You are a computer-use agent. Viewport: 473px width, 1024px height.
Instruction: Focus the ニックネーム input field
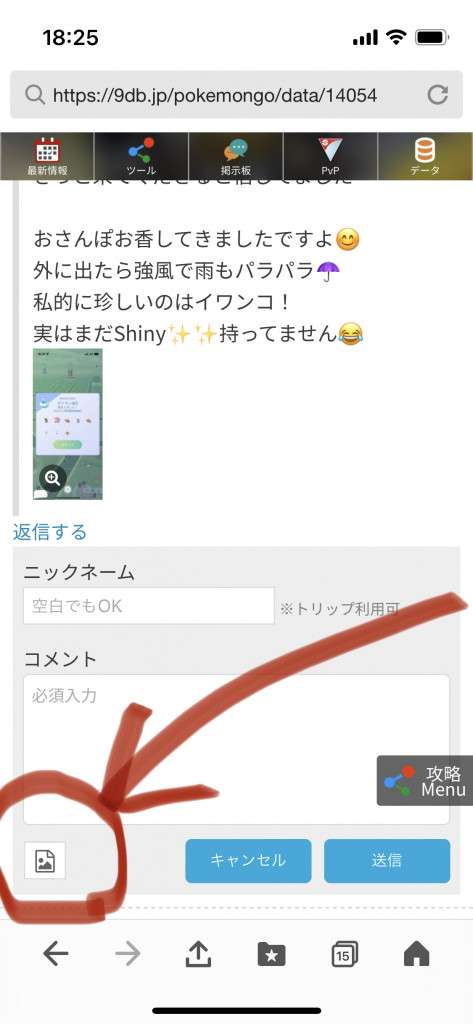click(x=149, y=605)
